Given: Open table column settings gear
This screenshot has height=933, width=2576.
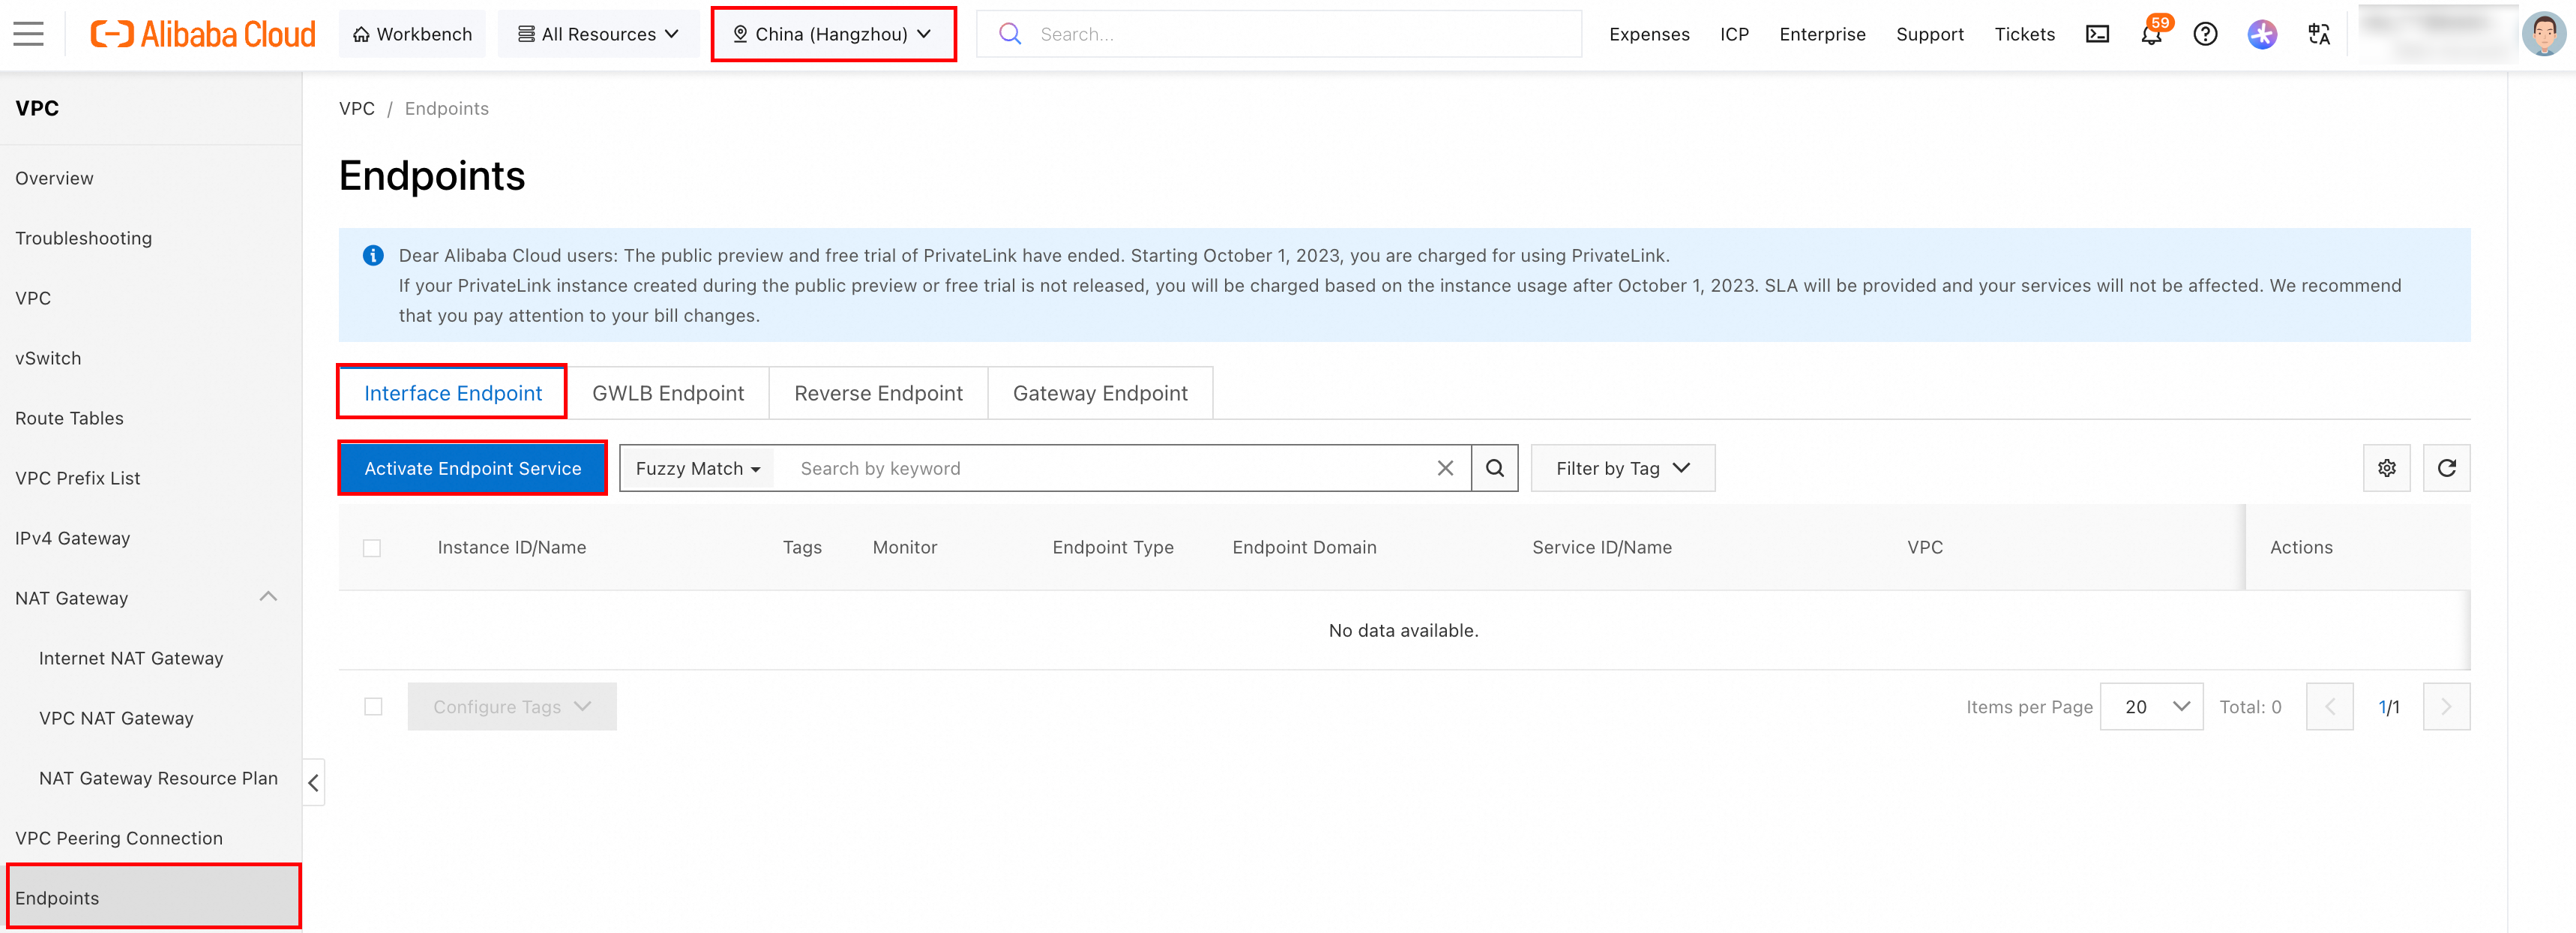Looking at the screenshot, I should [x=2386, y=468].
